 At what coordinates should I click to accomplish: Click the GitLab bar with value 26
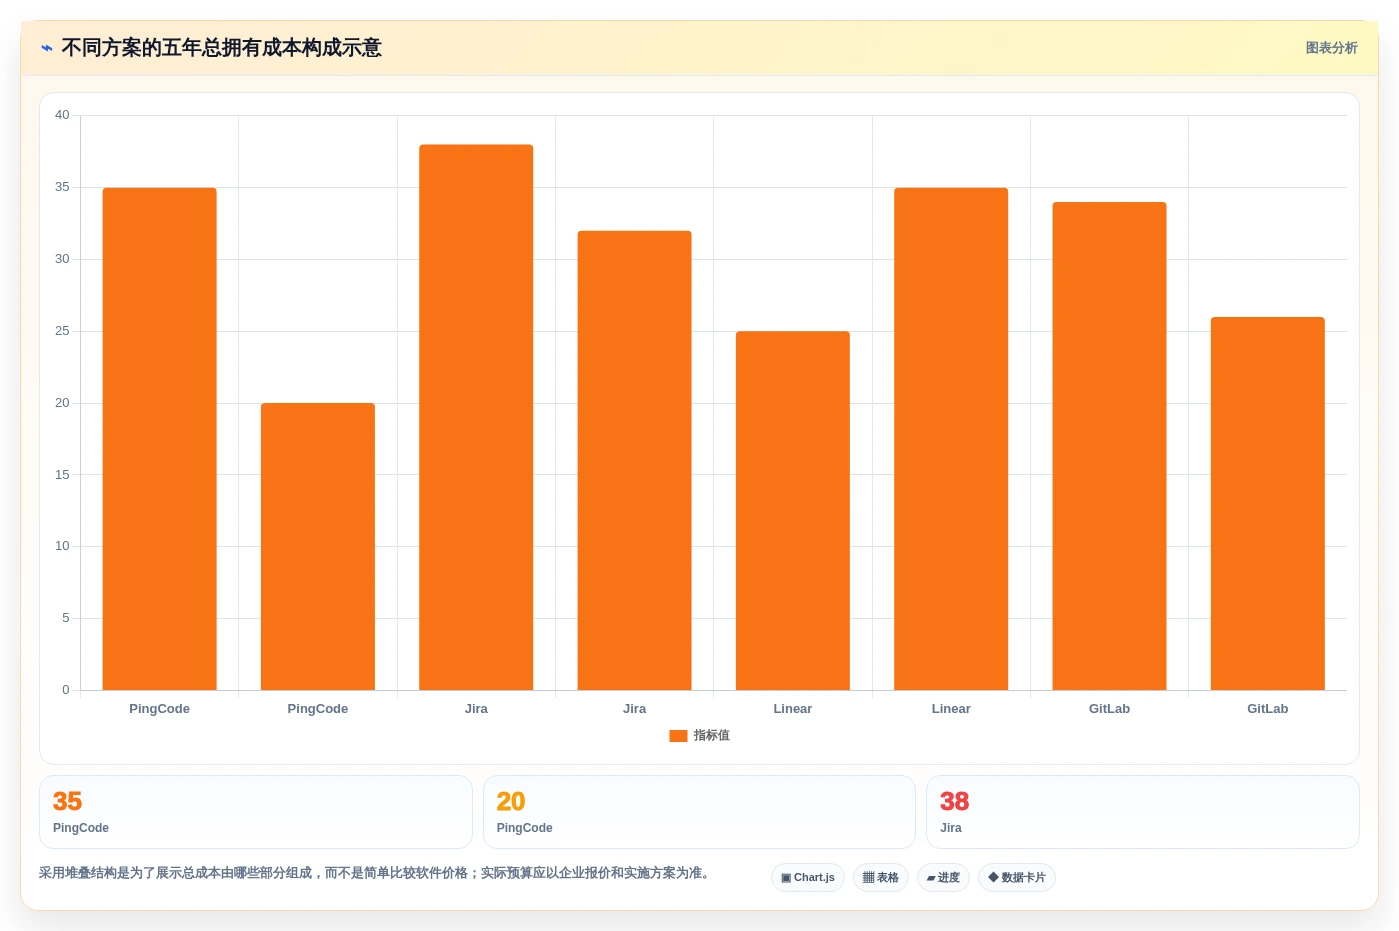coord(1268,504)
